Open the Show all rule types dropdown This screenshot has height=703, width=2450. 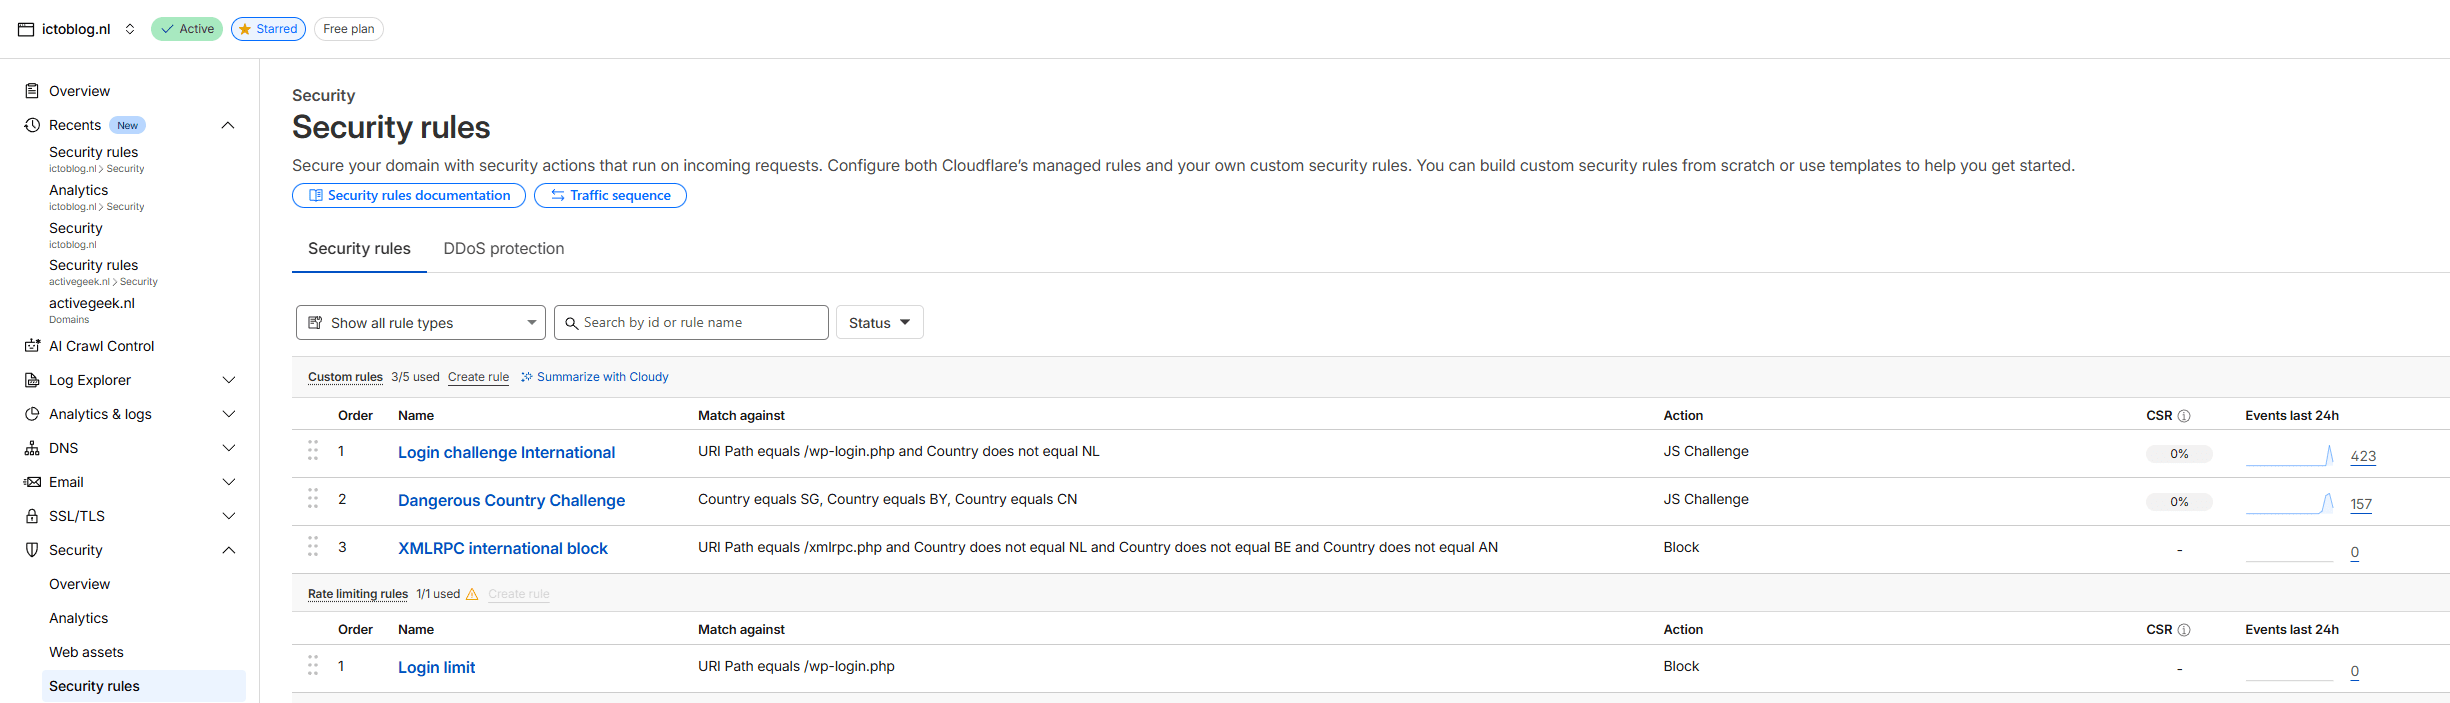(420, 323)
